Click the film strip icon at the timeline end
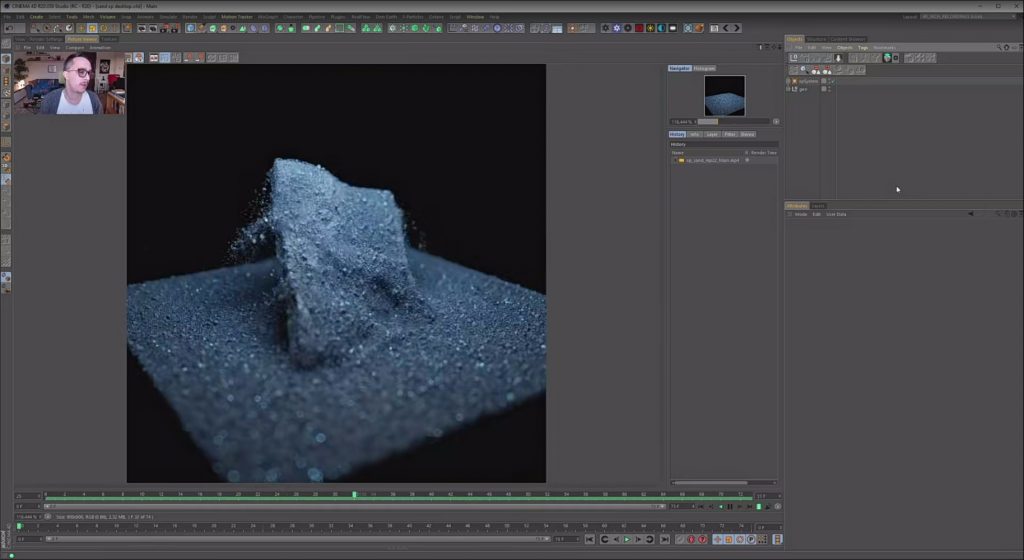The height and width of the screenshot is (560, 1024). pyautogui.click(x=777, y=539)
